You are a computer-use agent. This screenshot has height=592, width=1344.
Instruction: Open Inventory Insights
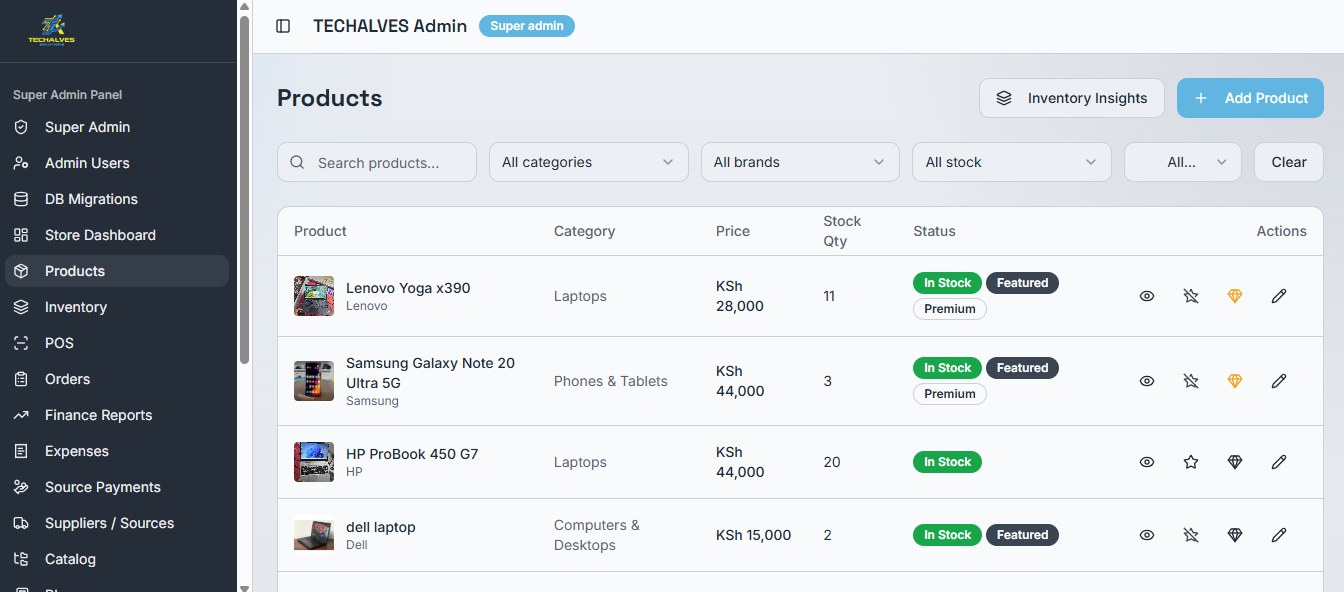click(1072, 98)
